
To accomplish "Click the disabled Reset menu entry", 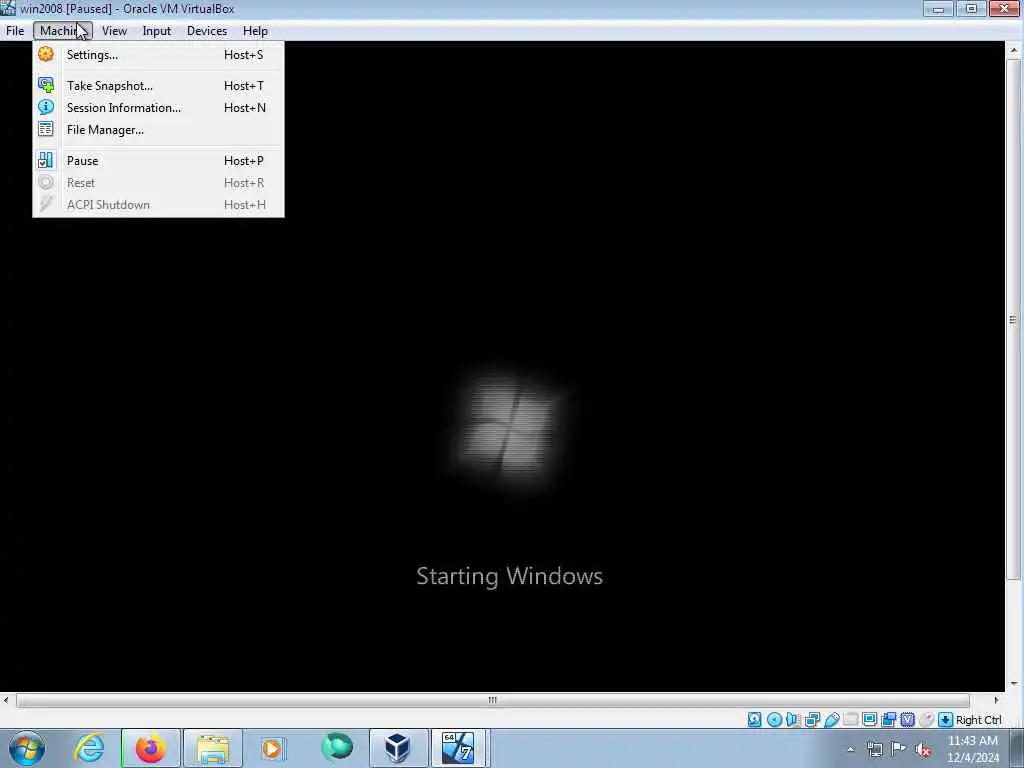I will 158,183.
